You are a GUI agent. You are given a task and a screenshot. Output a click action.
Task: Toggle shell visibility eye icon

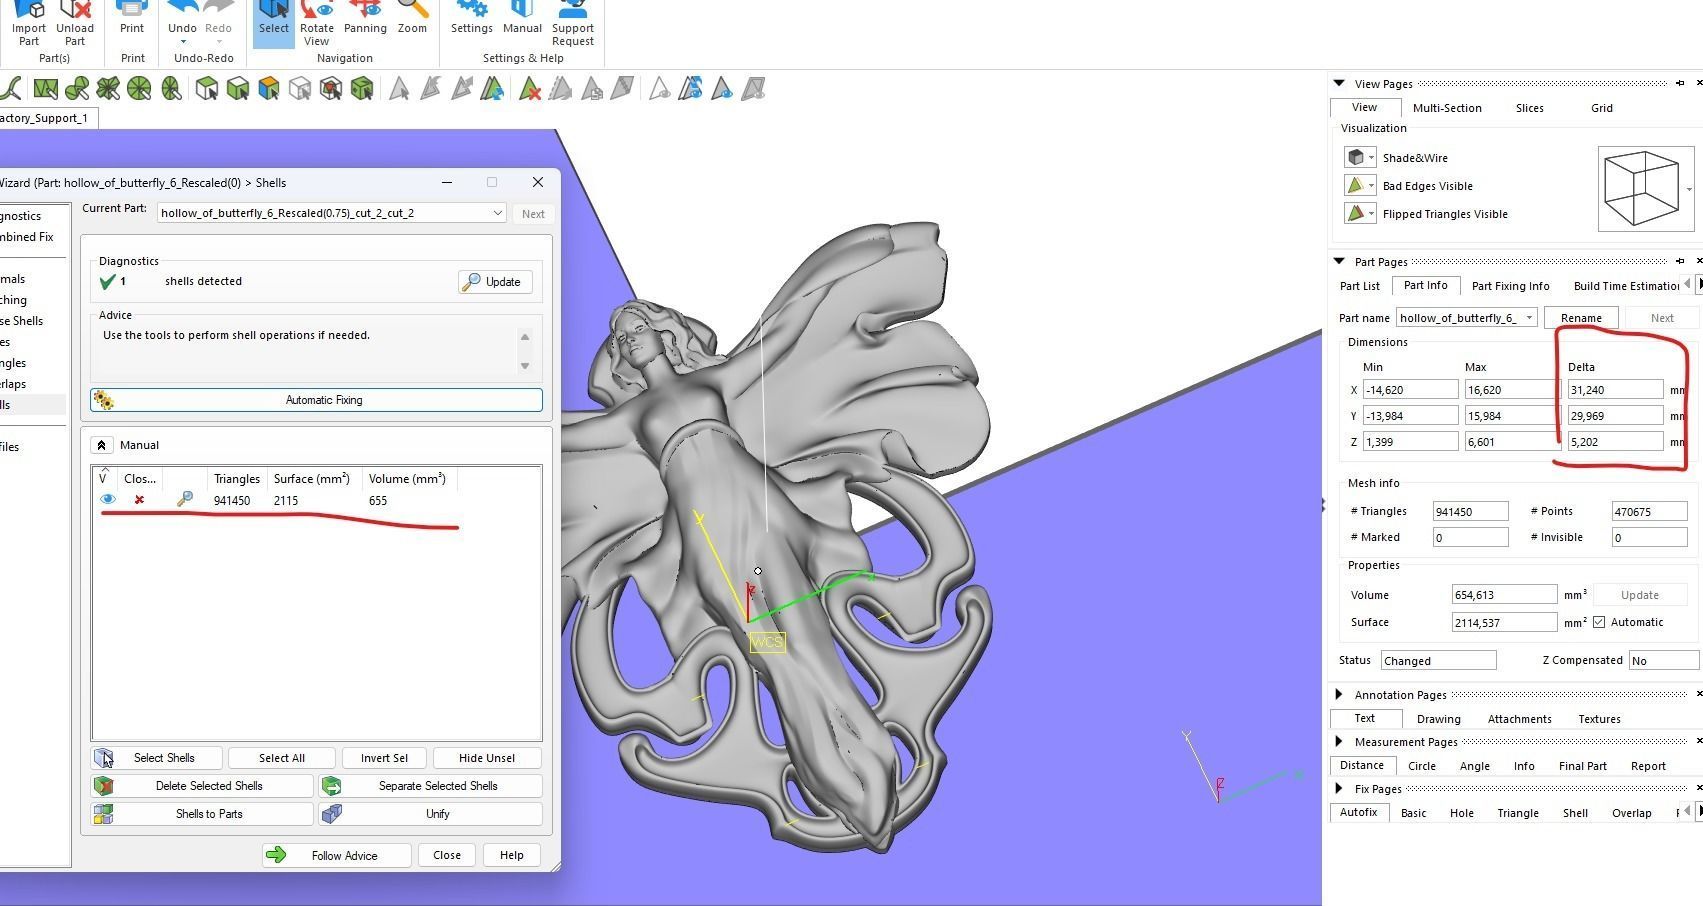click(108, 499)
